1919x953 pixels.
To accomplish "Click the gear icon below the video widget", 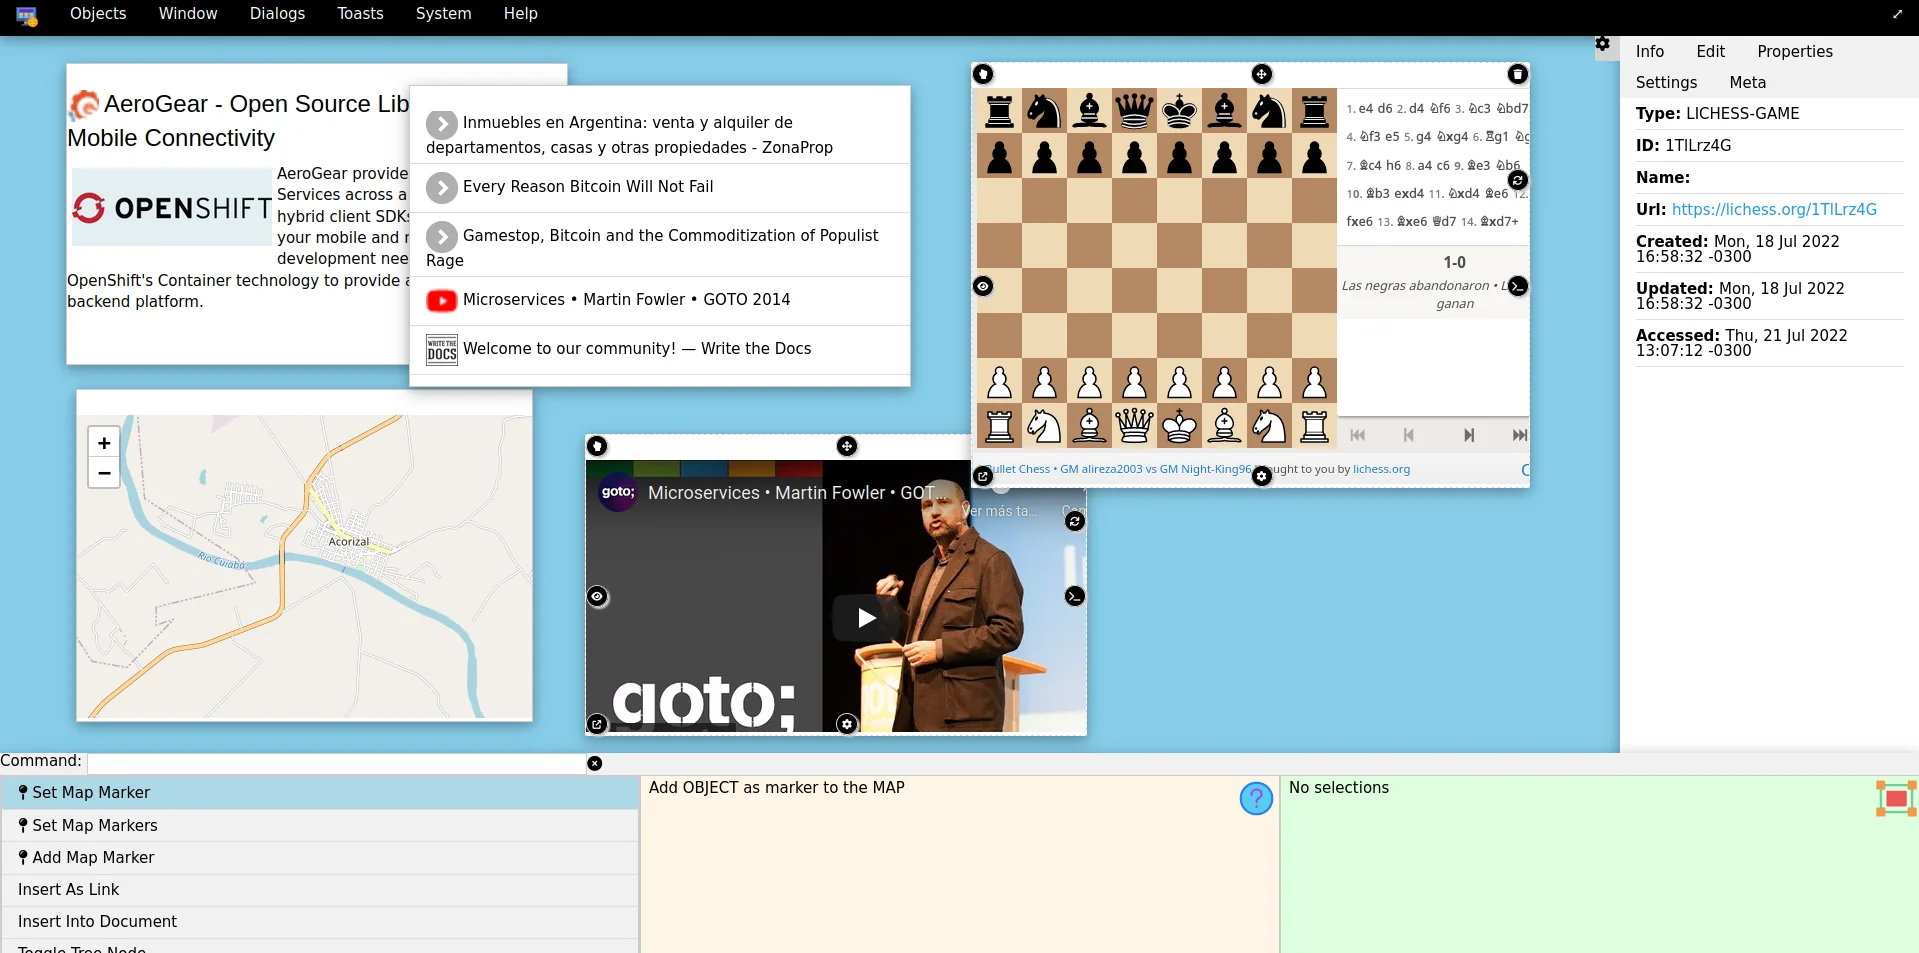I will point(847,724).
